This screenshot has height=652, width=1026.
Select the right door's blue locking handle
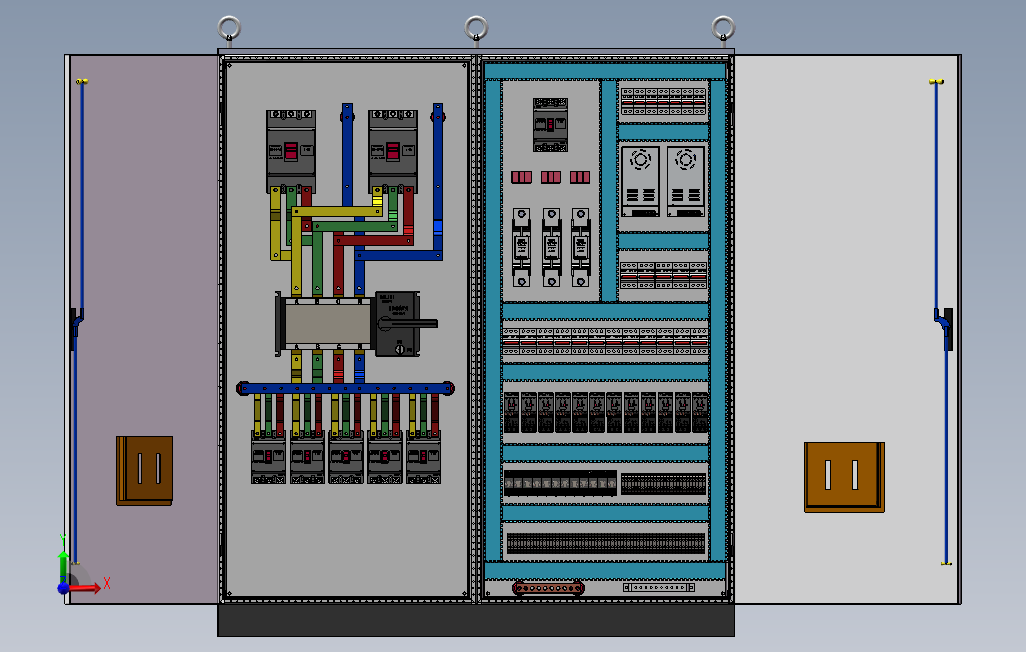pos(942,322)
